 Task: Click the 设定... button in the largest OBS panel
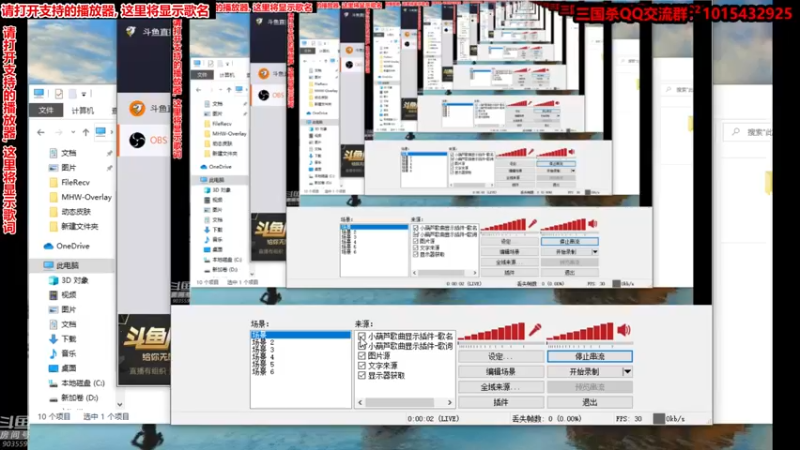pos(501,357)
